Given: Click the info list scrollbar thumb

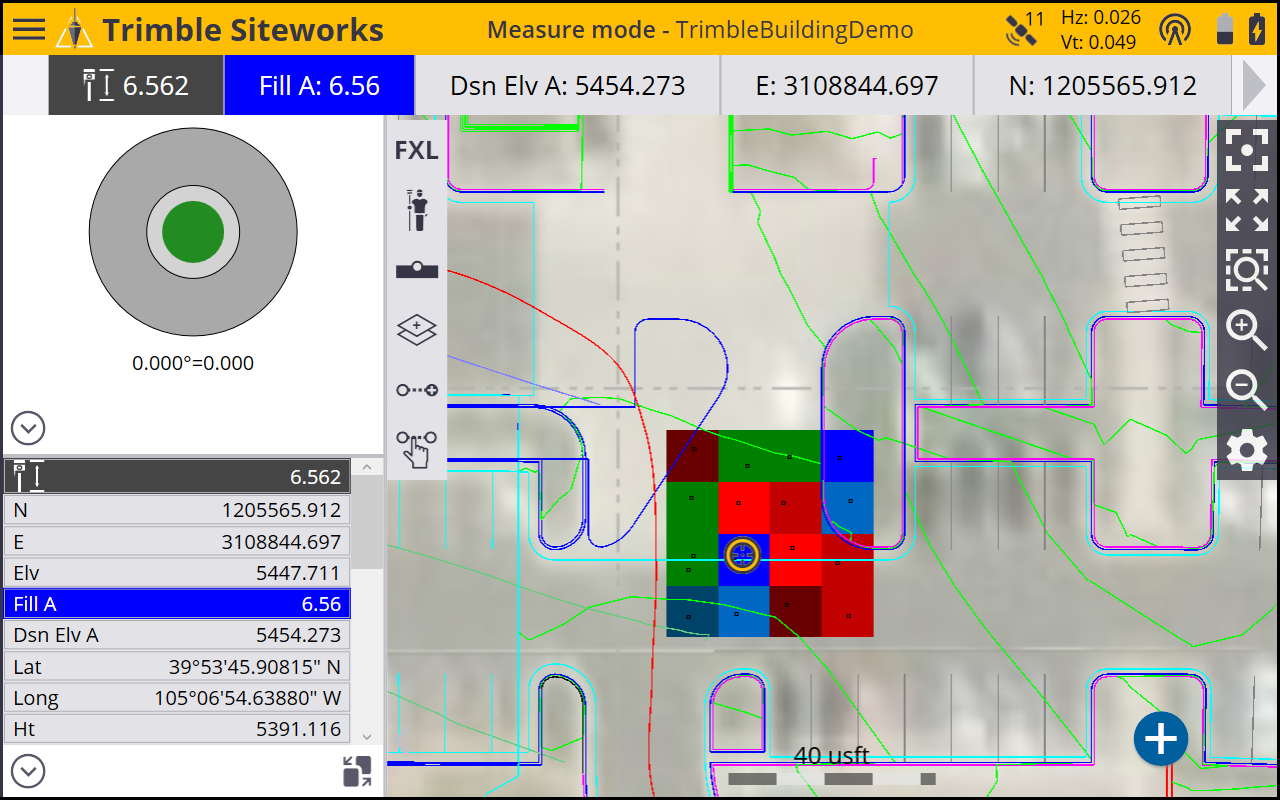Looking at the screenshot, I should 367,522.
